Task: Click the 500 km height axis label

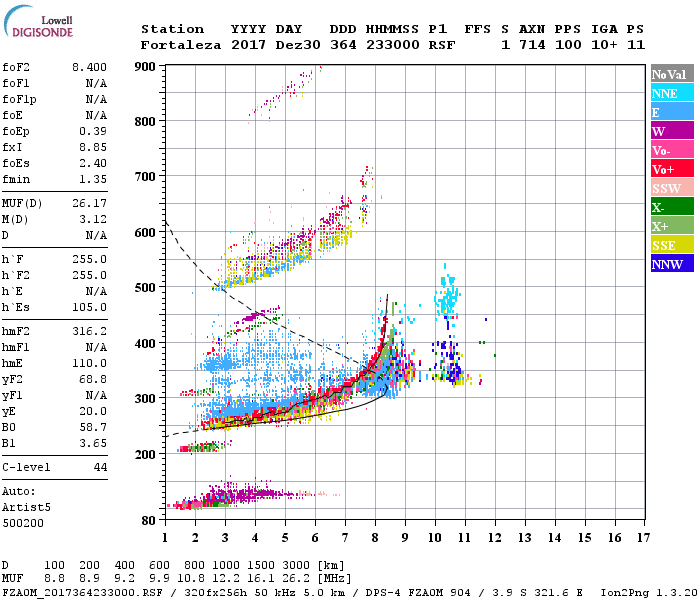Action: coord(145,288)
